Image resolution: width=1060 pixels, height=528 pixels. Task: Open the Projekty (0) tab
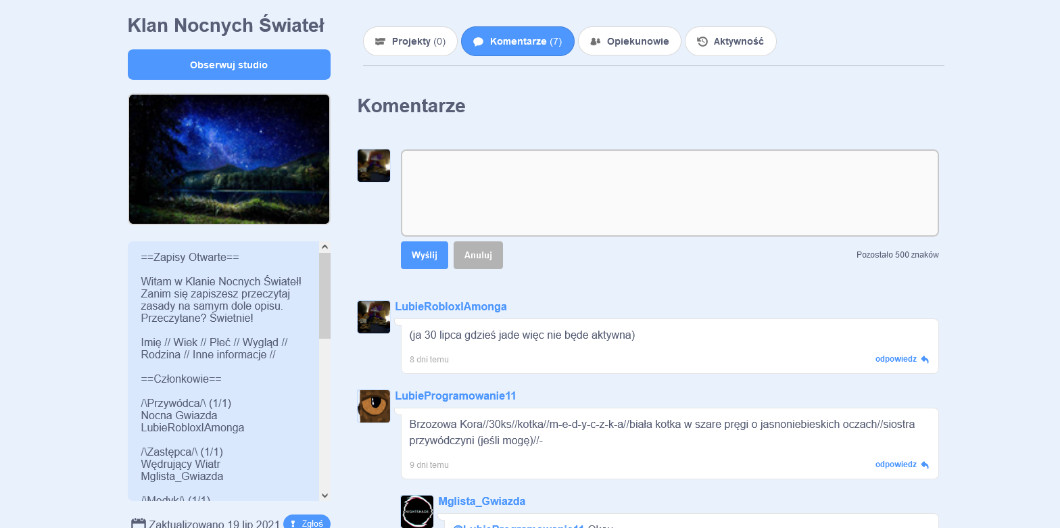(x=410, y=41)
